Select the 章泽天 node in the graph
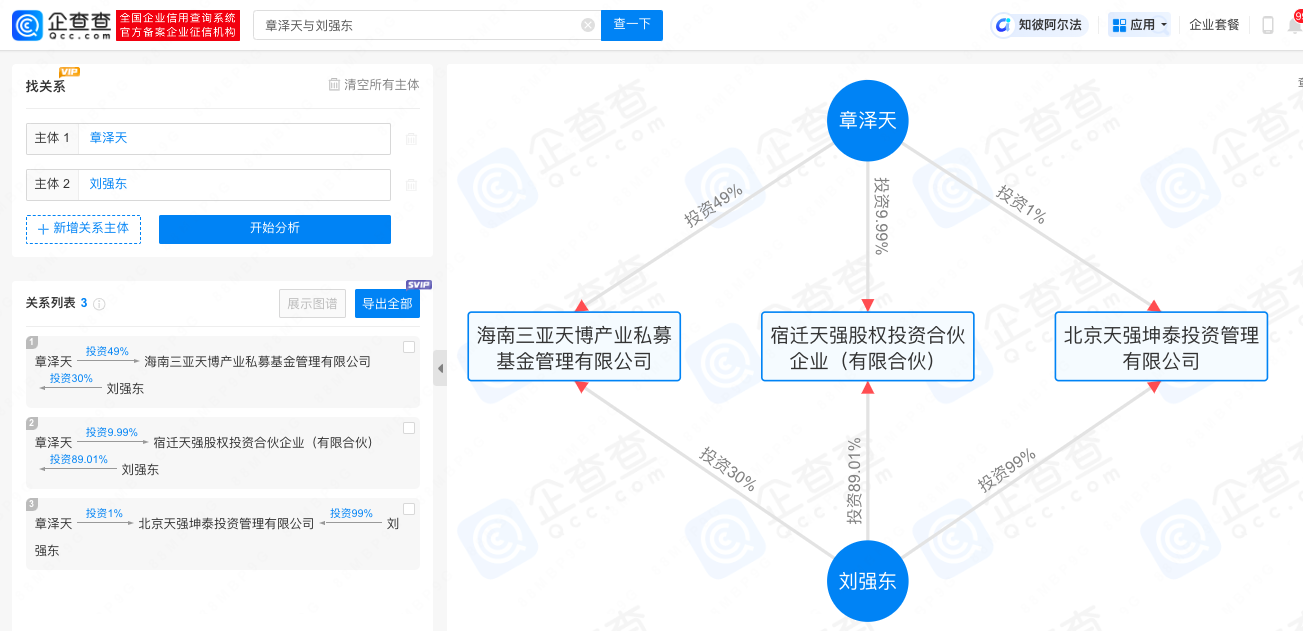The height and width of the screenshot is (631, 1303). [867, 121]
